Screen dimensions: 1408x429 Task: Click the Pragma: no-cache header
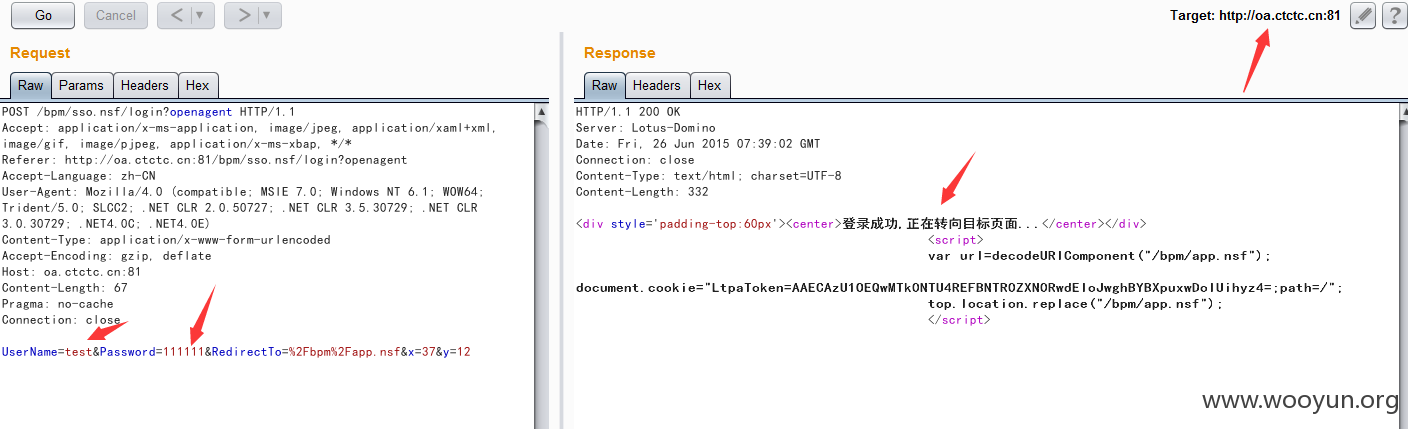(58, 304)
